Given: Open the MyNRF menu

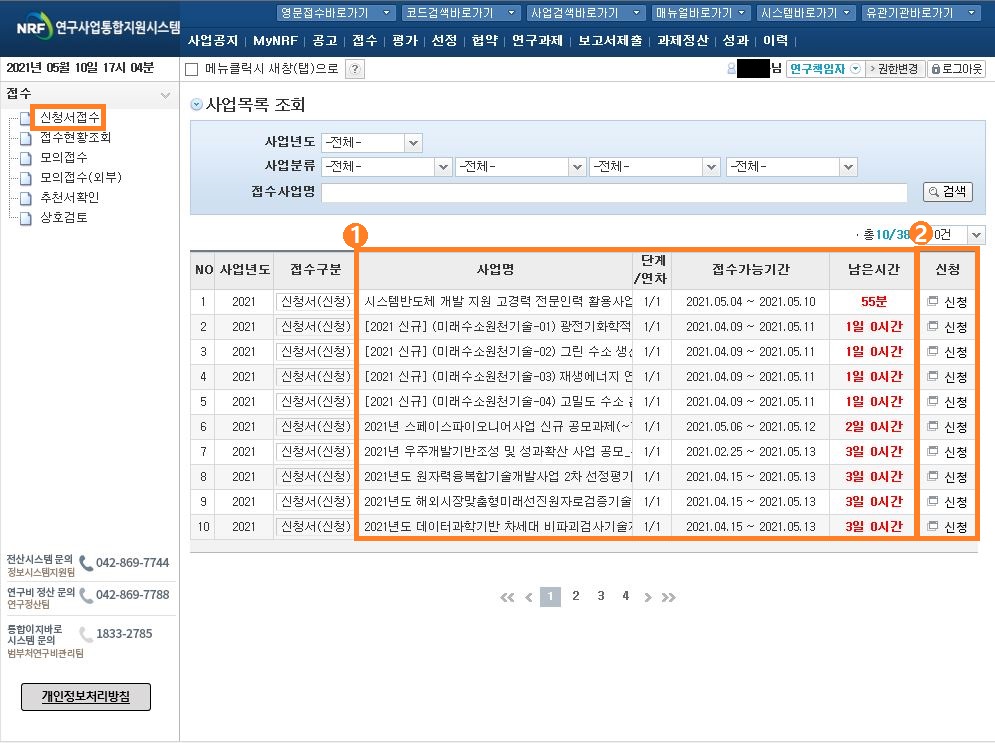Looking at the screenshot, I should [x=275, y=41].
